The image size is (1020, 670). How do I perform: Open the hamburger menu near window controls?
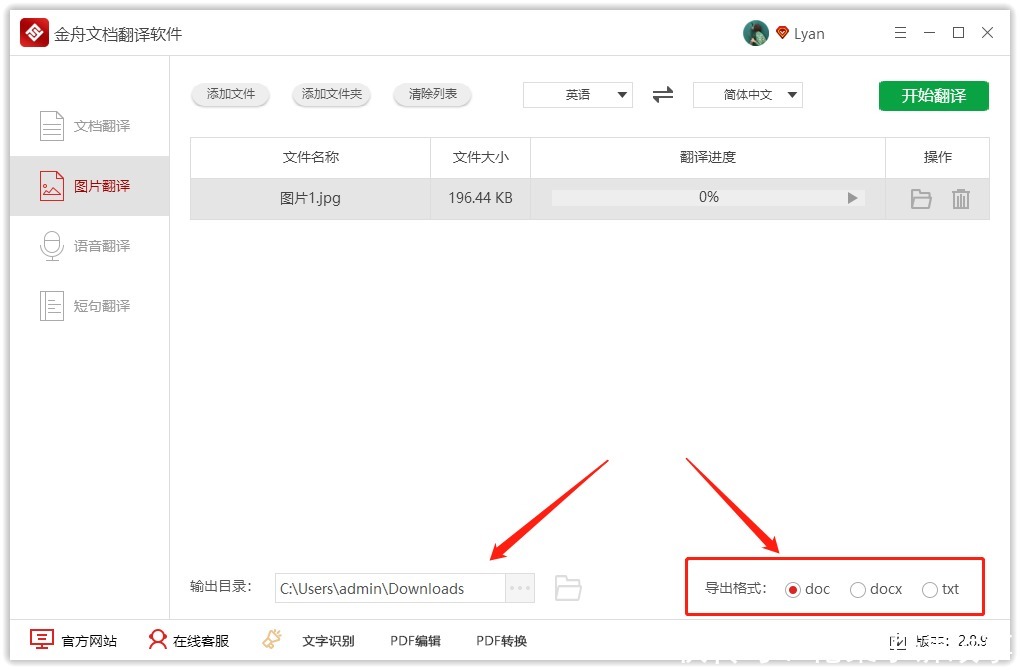coord(900,32)
